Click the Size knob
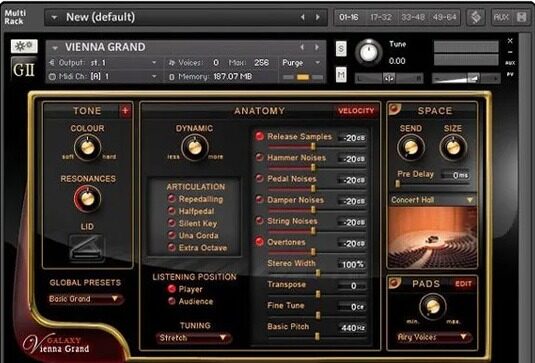This screenshot has height=363, width=535. coord(453,147)
